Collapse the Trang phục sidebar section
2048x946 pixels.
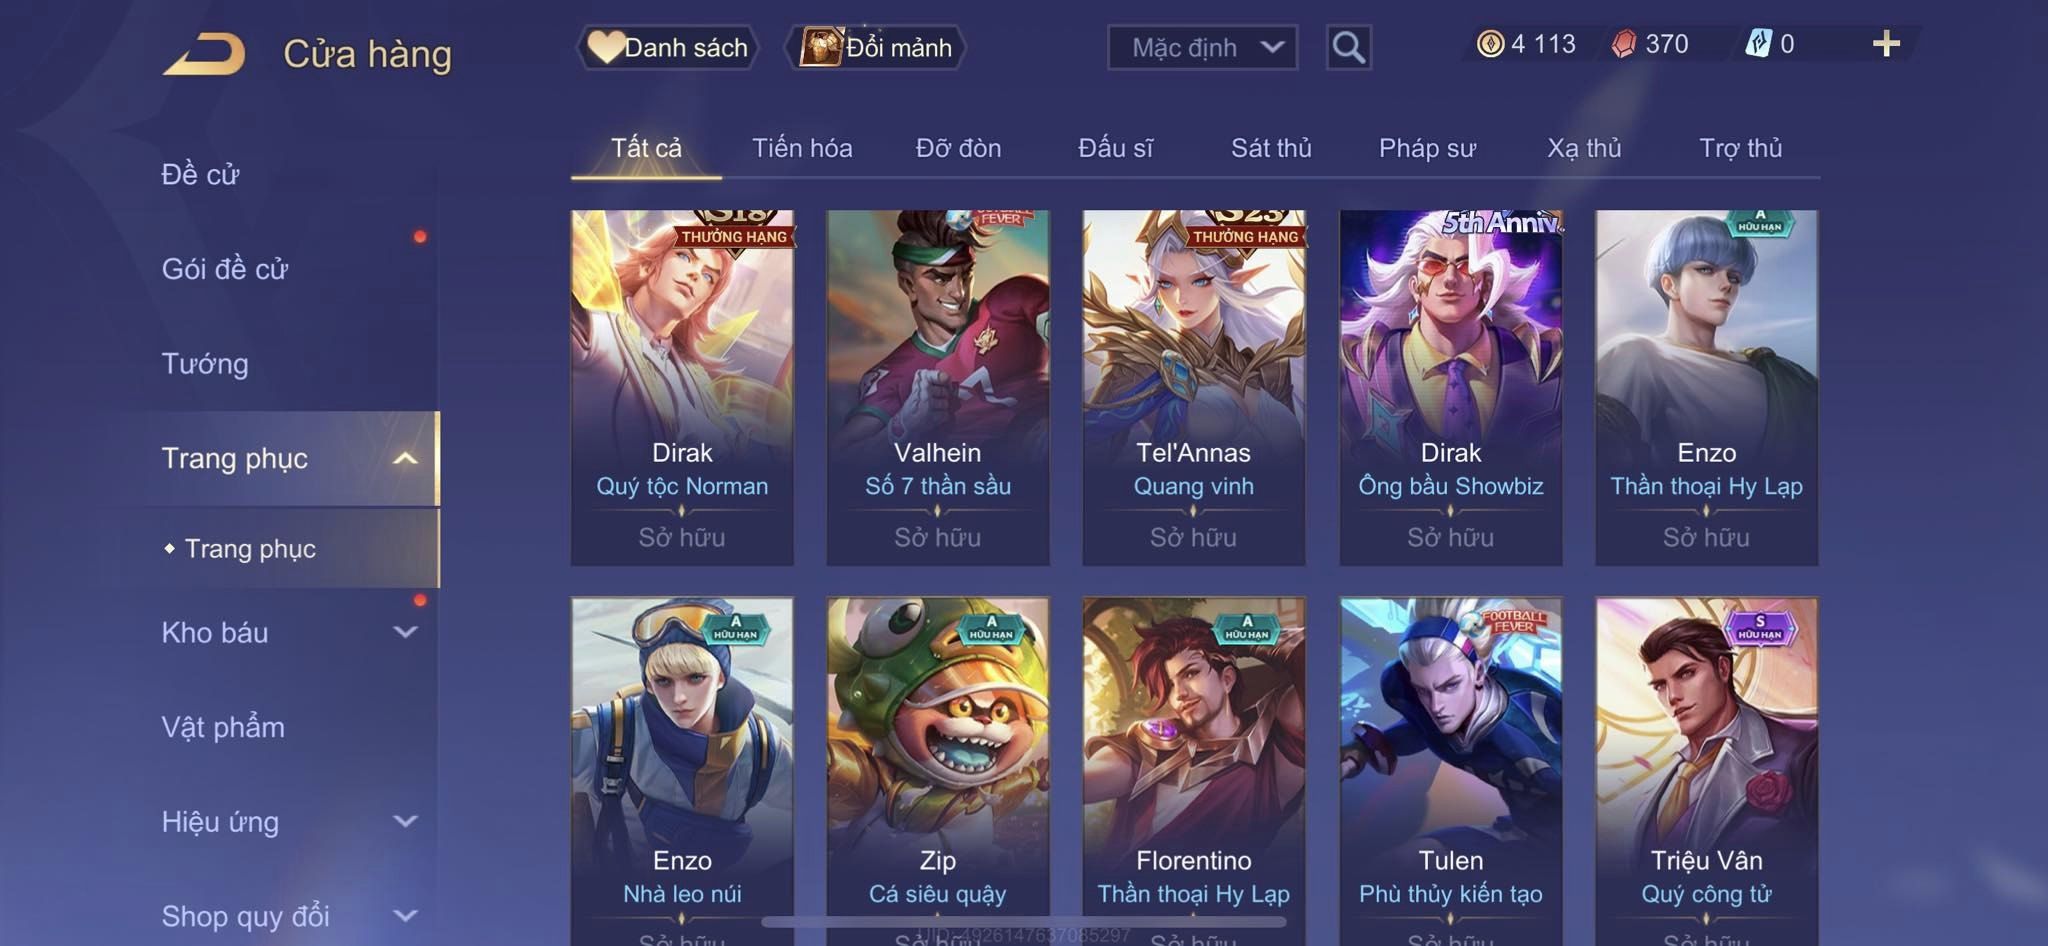point(405,458)
